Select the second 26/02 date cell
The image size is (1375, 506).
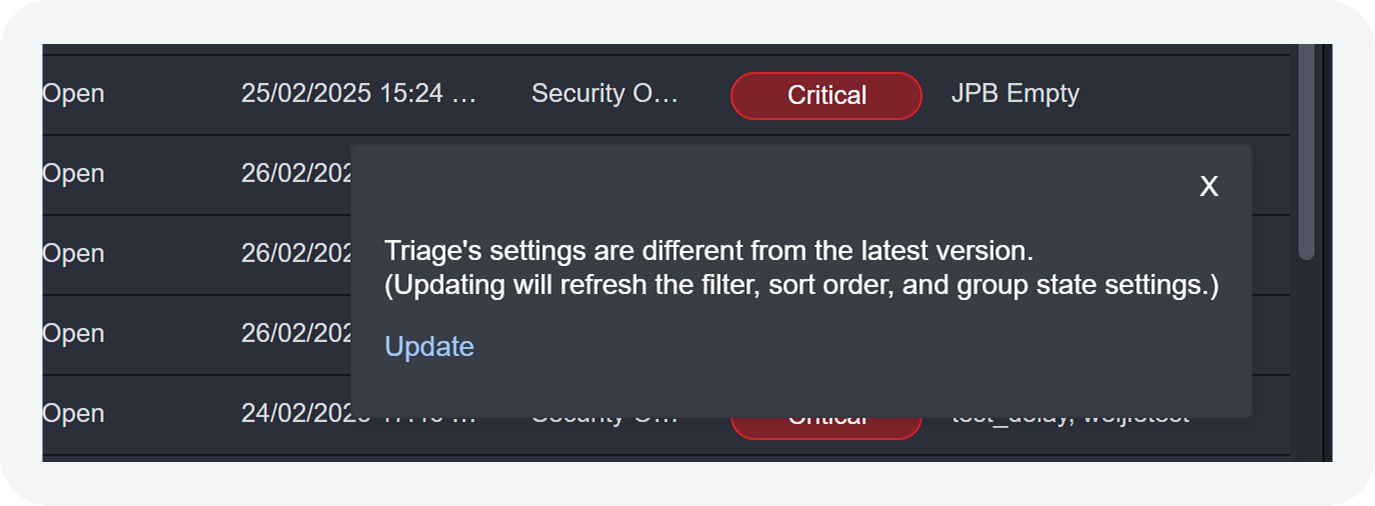(x=296, y=254)
